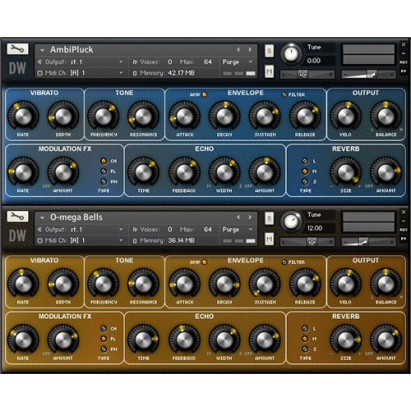
Task: Select CH modulation type in AmbiPluck
Action: 104,161
